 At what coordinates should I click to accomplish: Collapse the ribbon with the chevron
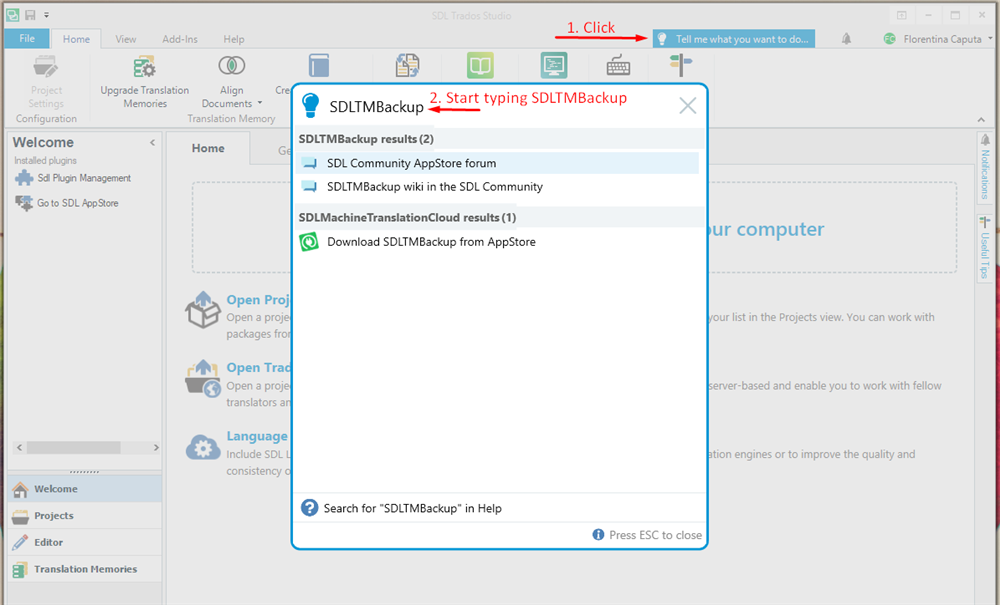(981, 119)
